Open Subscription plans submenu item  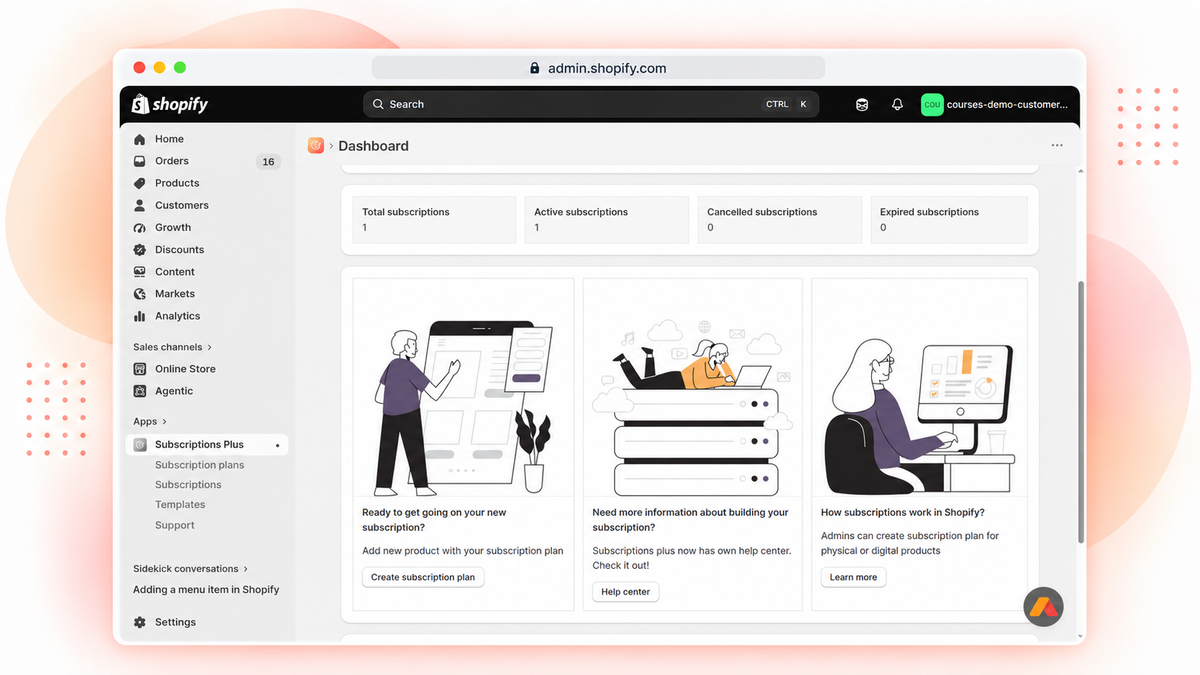pyautogui.click(x=199, y=465)
